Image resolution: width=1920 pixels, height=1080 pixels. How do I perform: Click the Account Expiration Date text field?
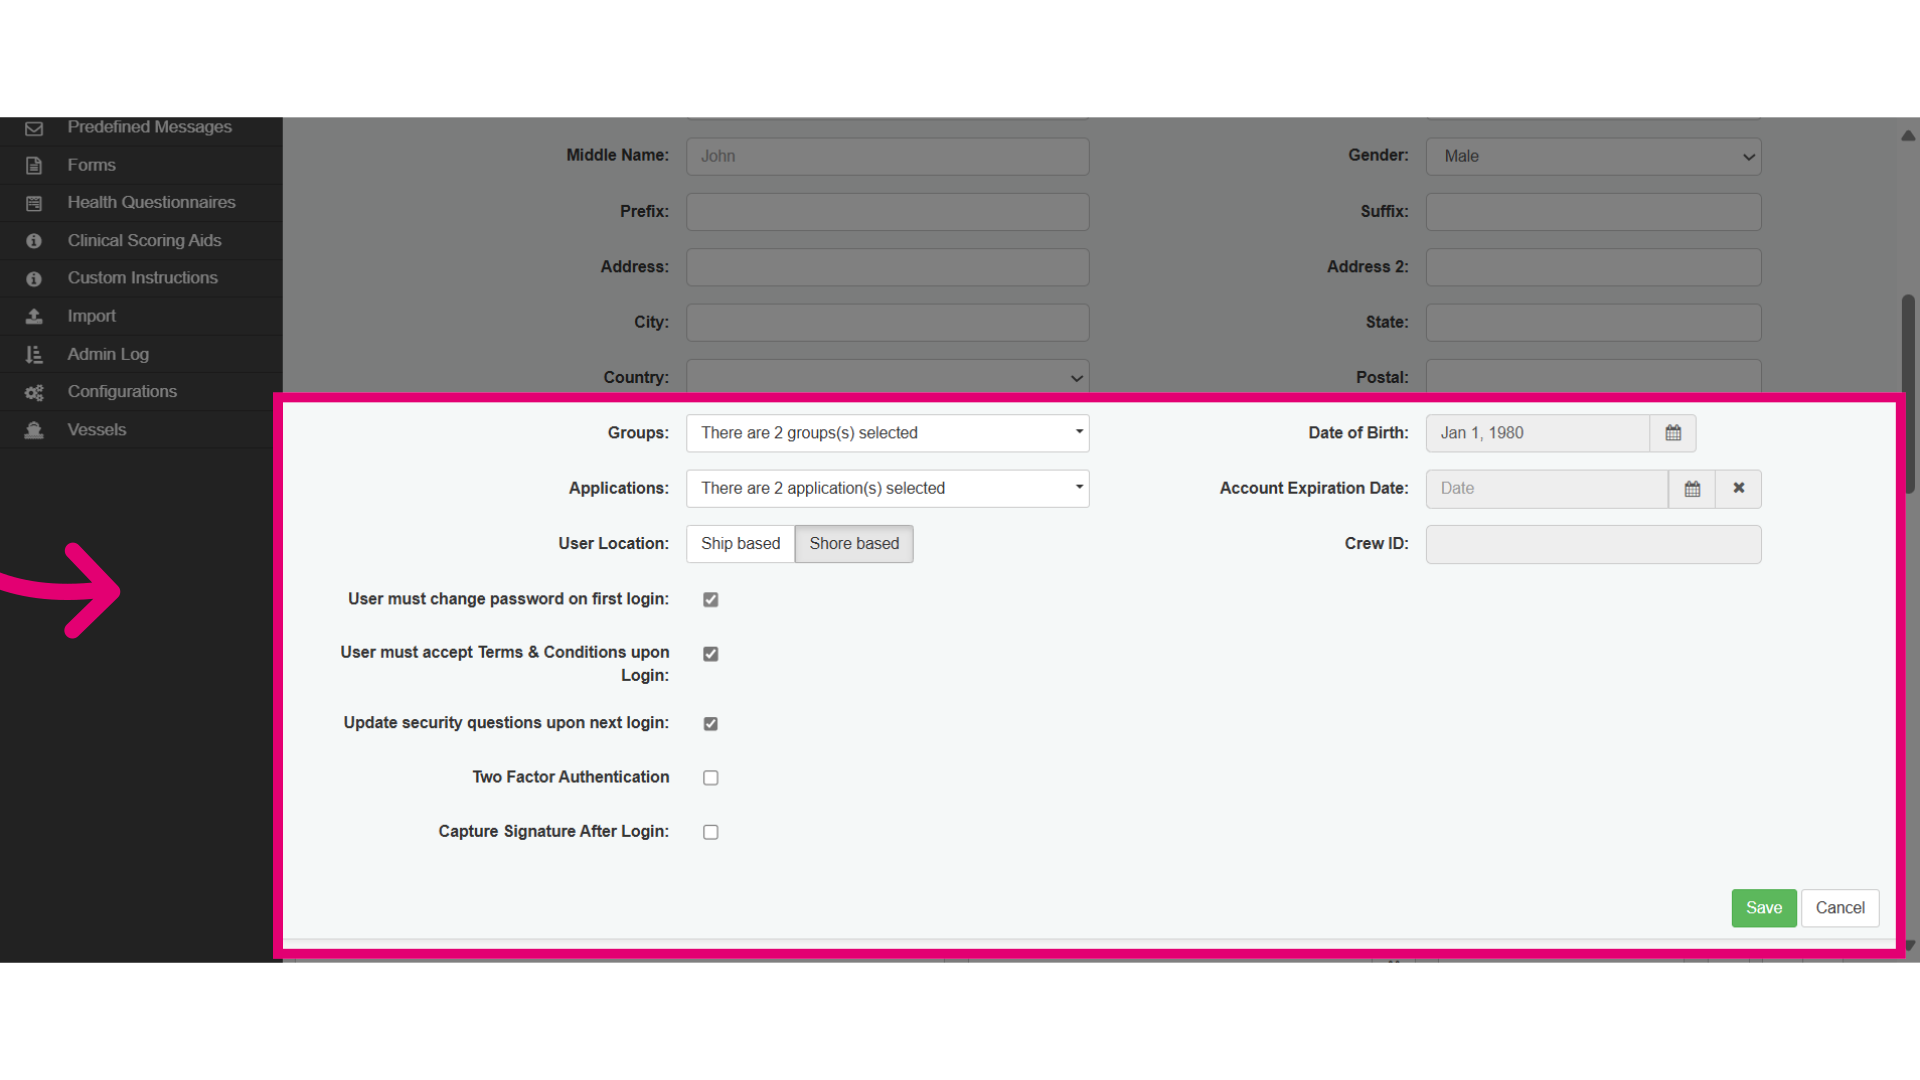(x=1547, y=489)
